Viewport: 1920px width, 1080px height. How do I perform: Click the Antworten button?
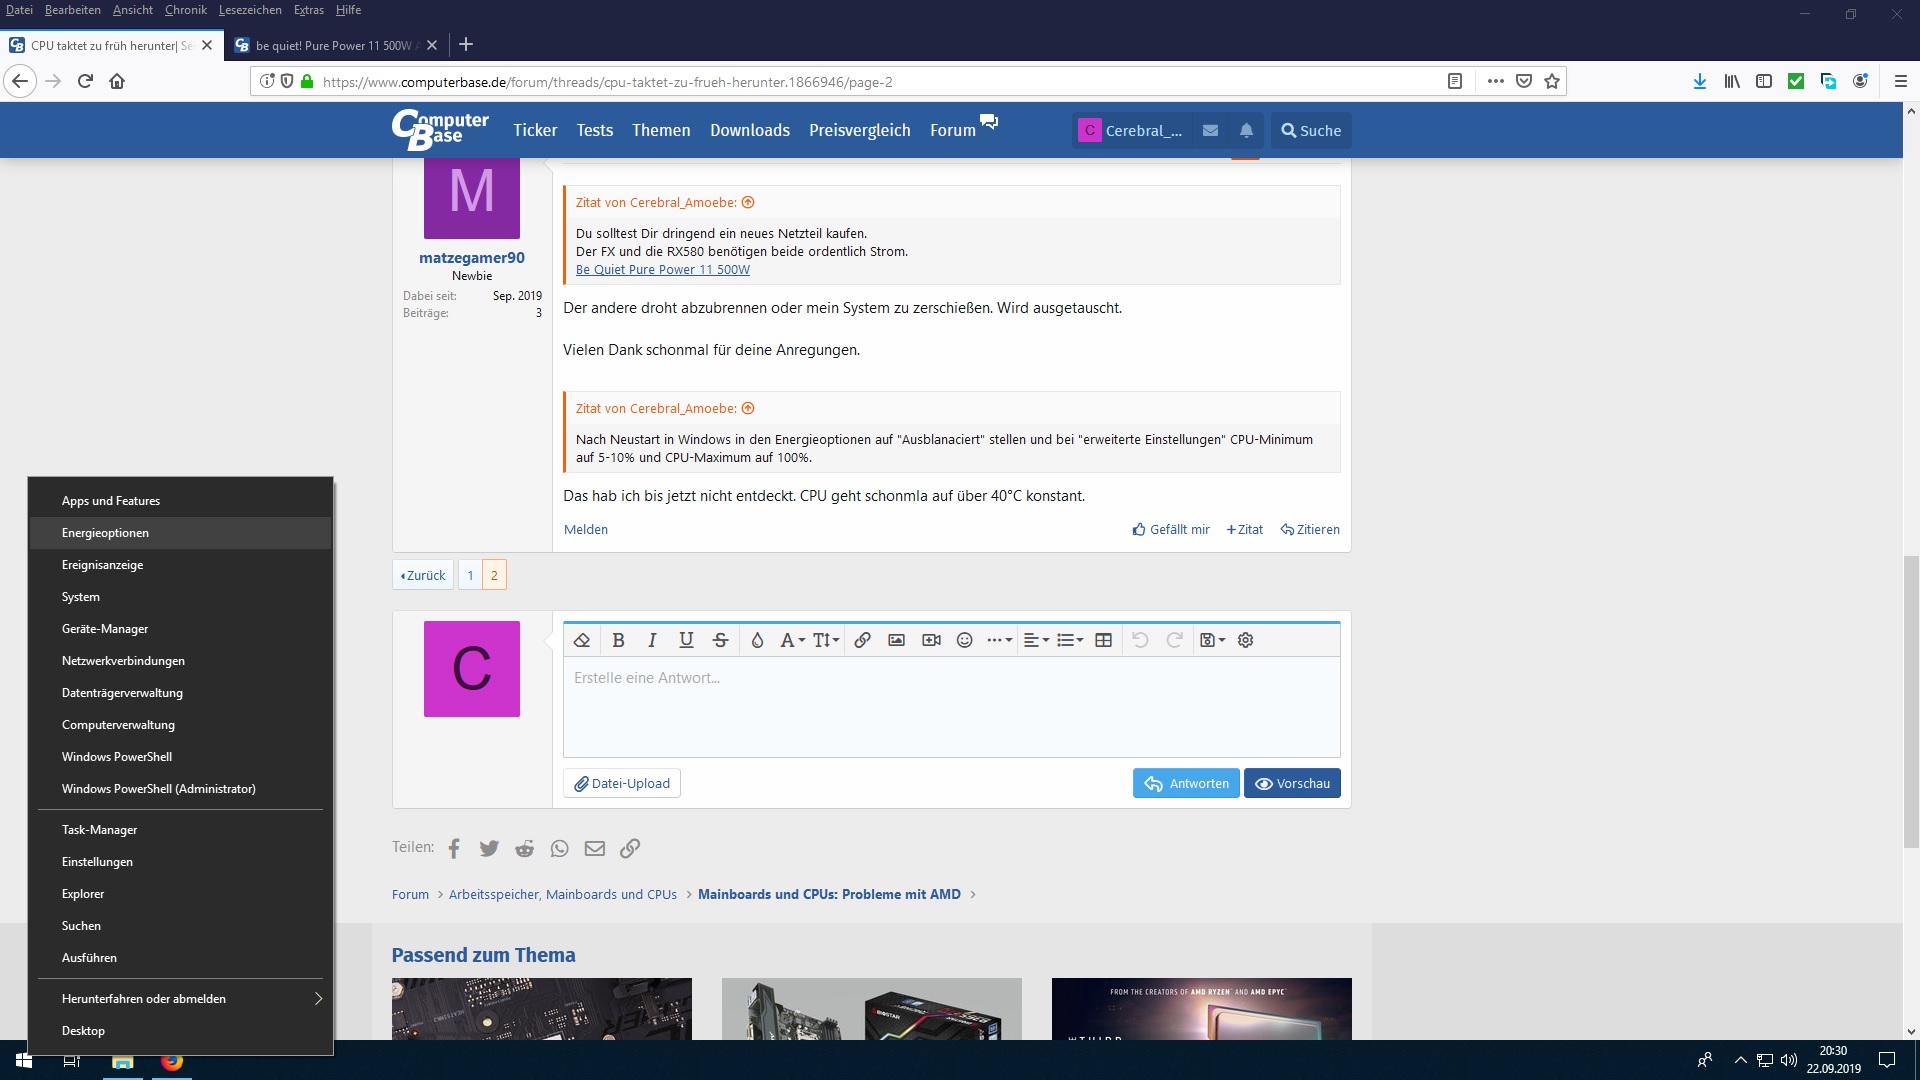click(1186, 783)
